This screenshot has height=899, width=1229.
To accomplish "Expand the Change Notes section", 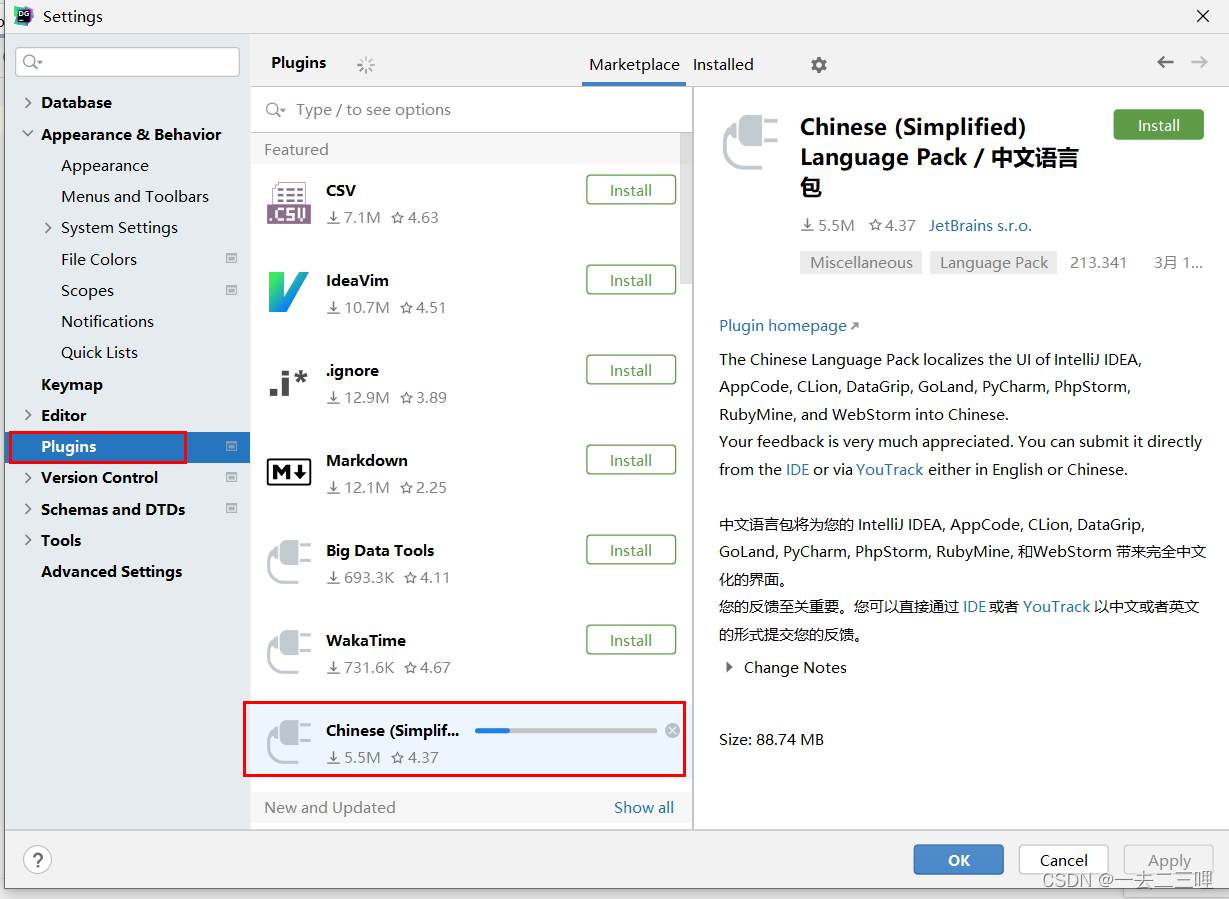I will click(728, 667).
